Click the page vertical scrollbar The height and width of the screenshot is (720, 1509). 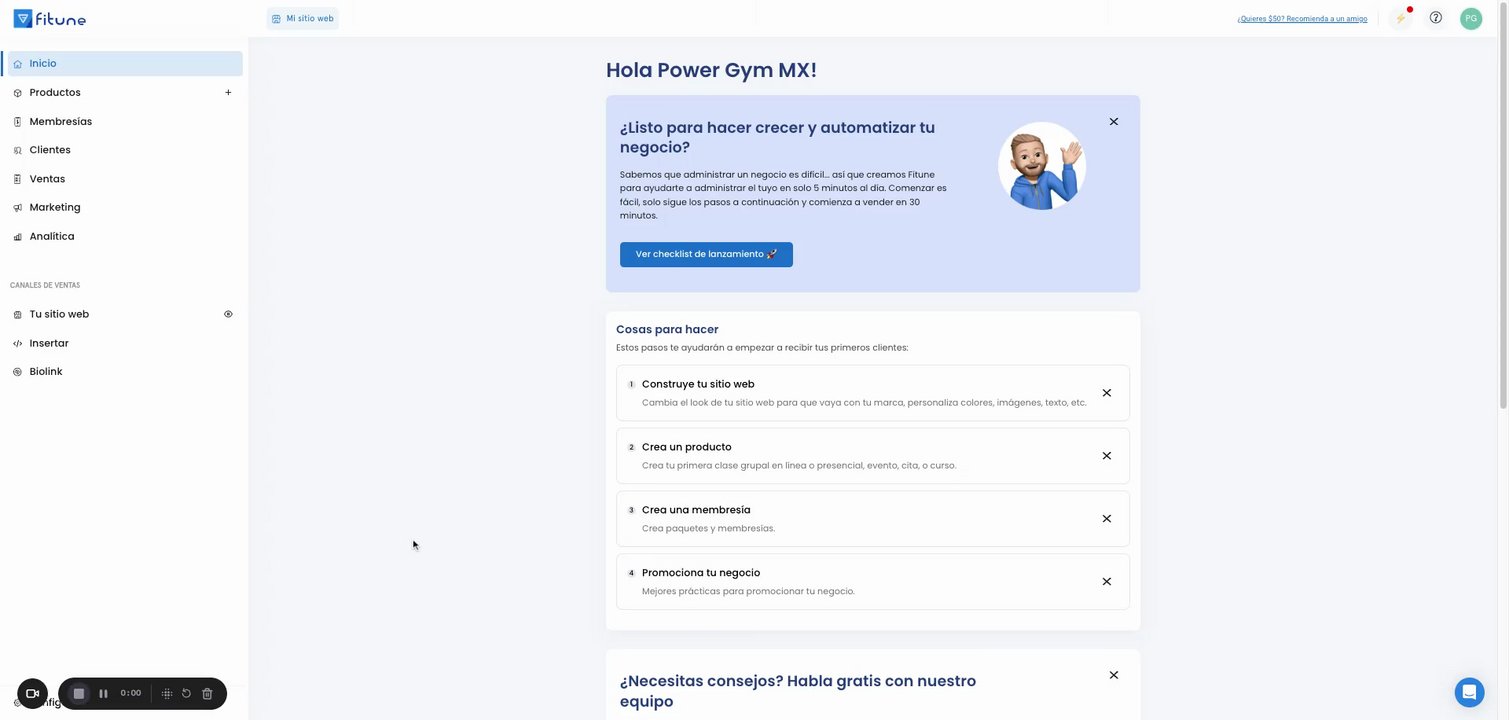click(x=1503, y=205)
